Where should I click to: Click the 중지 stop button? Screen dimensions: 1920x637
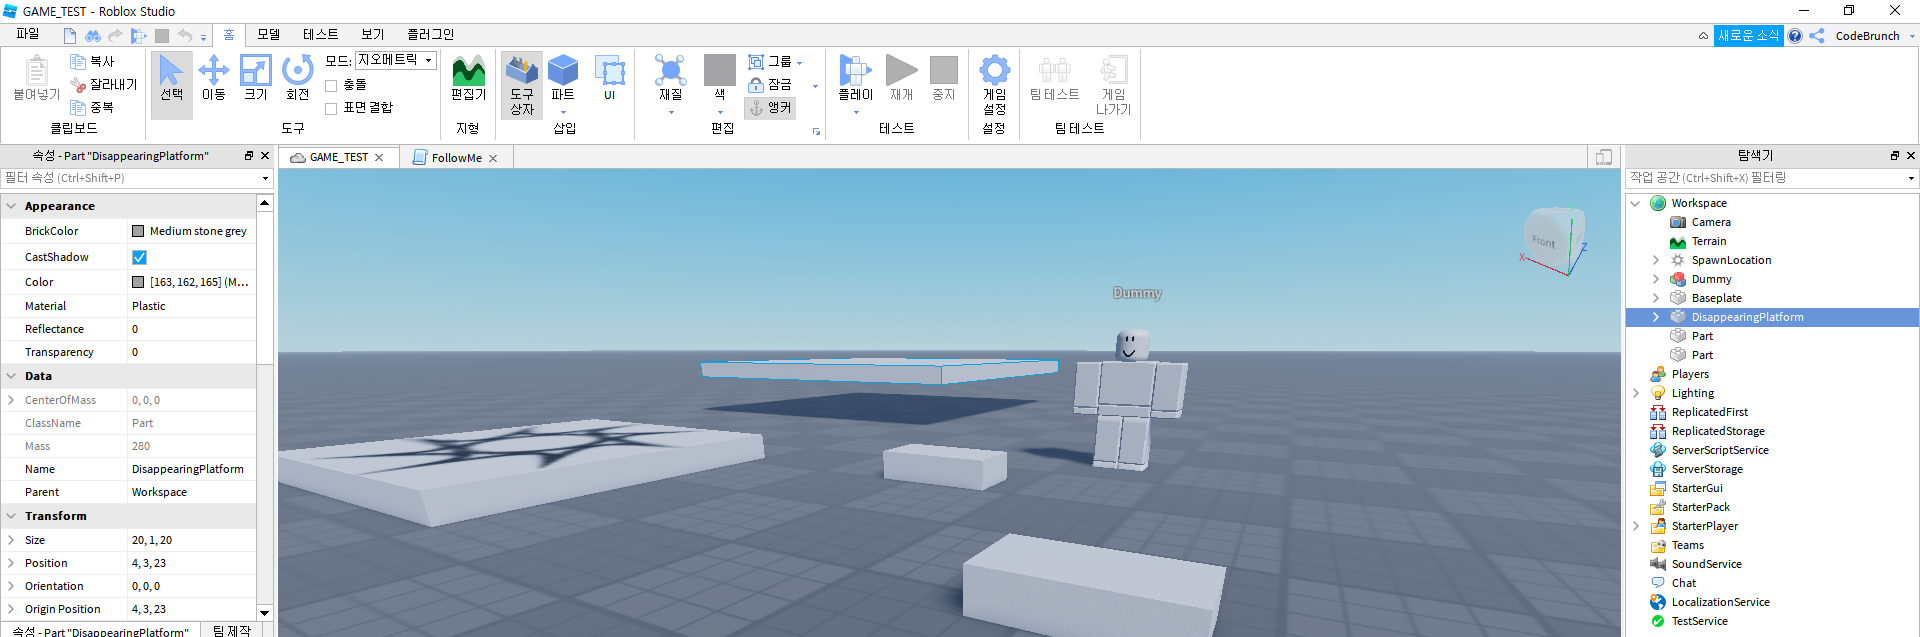pyautogui.click(x=944, y=80)
